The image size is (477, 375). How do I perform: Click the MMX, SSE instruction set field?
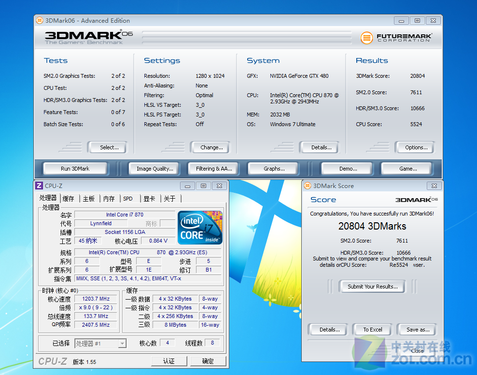(148, 278)
